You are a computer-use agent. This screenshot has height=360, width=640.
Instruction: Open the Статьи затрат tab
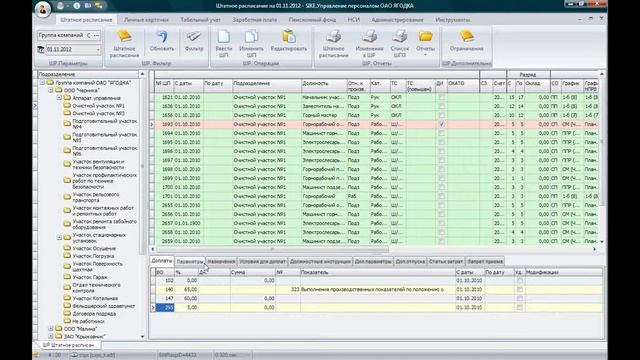coord(446,261)
